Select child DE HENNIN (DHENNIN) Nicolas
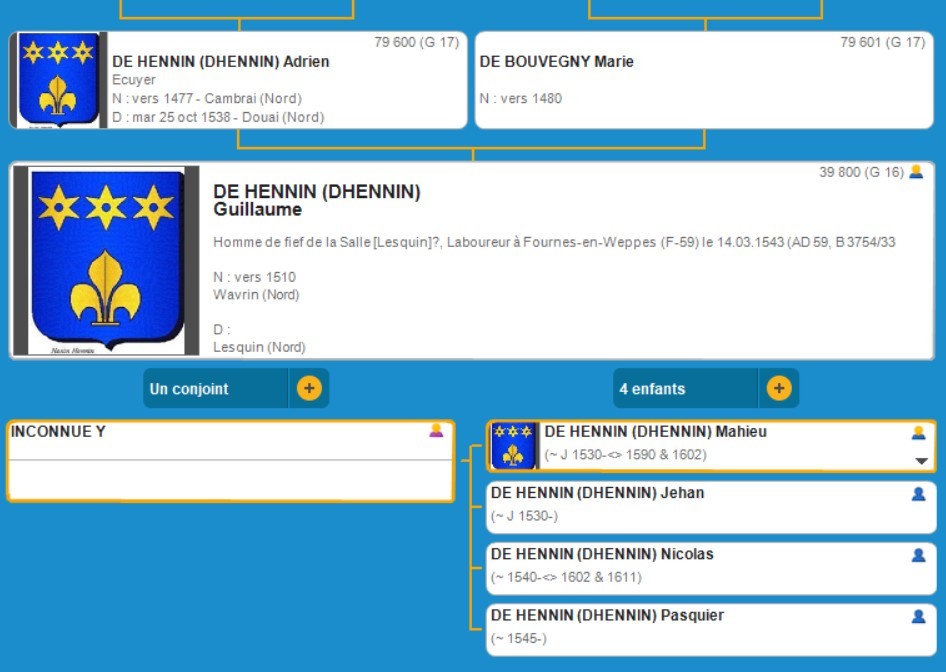 point(602,554)
